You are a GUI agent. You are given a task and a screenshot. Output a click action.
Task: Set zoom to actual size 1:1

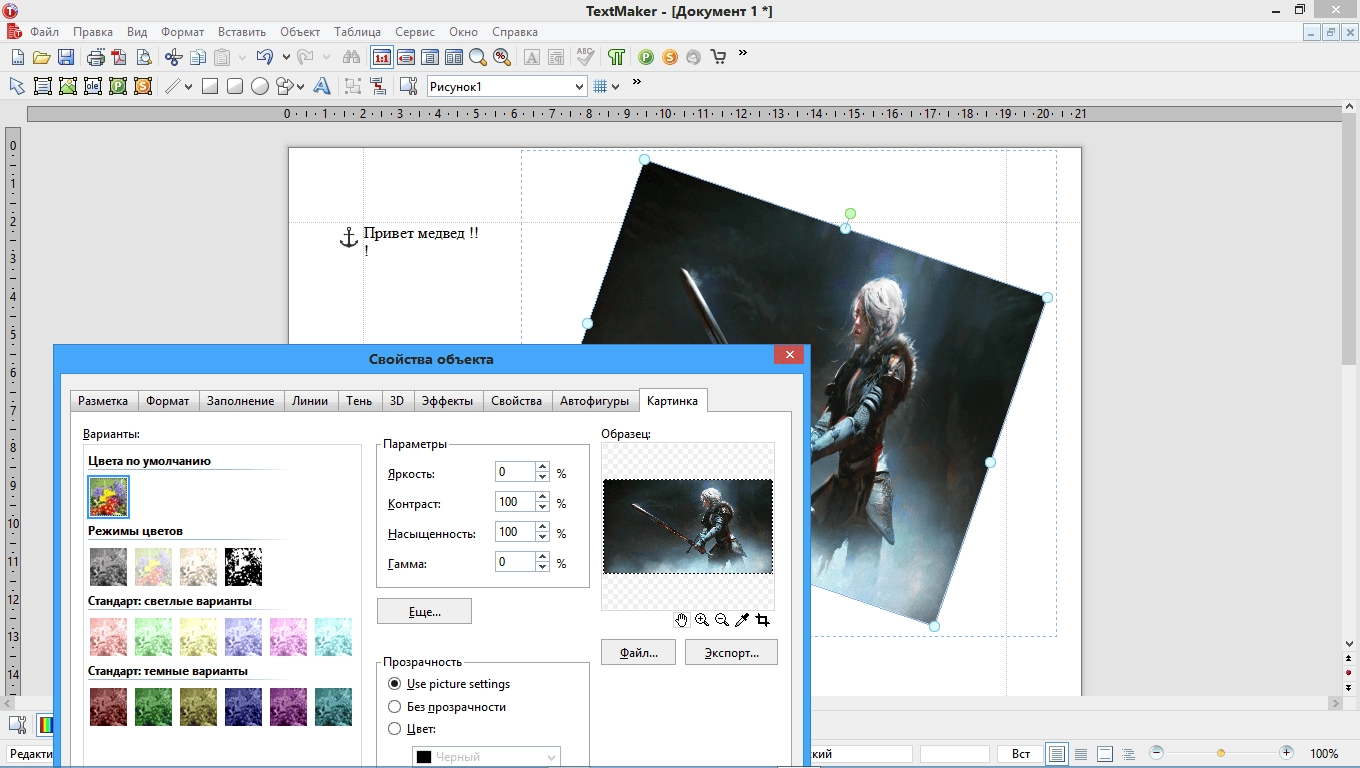[381, 57]
